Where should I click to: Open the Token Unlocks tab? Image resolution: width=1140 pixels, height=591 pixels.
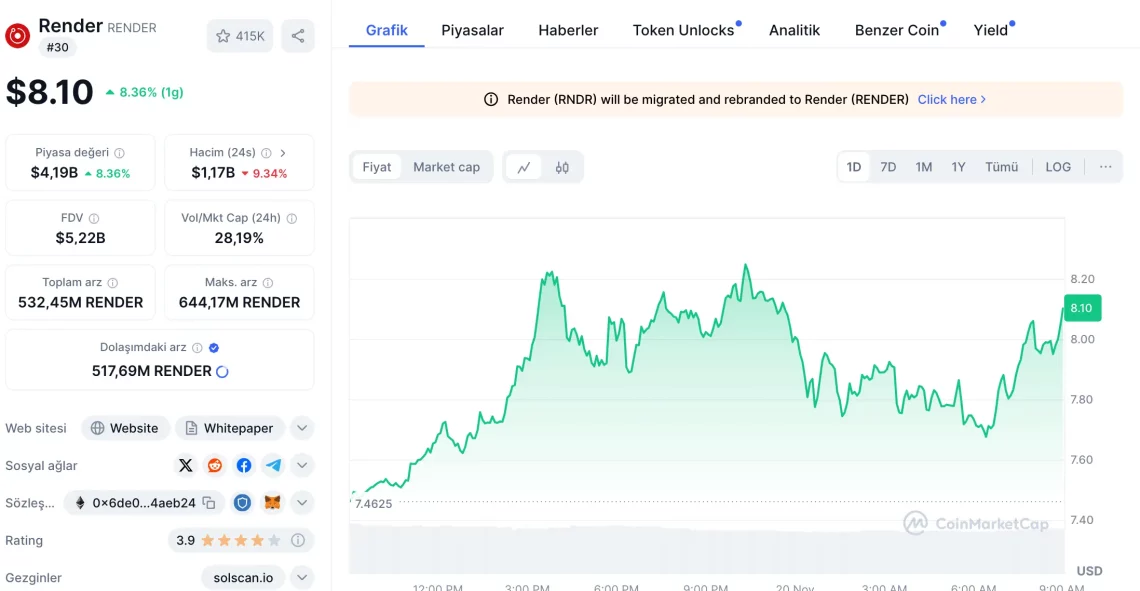pos(683,30)
